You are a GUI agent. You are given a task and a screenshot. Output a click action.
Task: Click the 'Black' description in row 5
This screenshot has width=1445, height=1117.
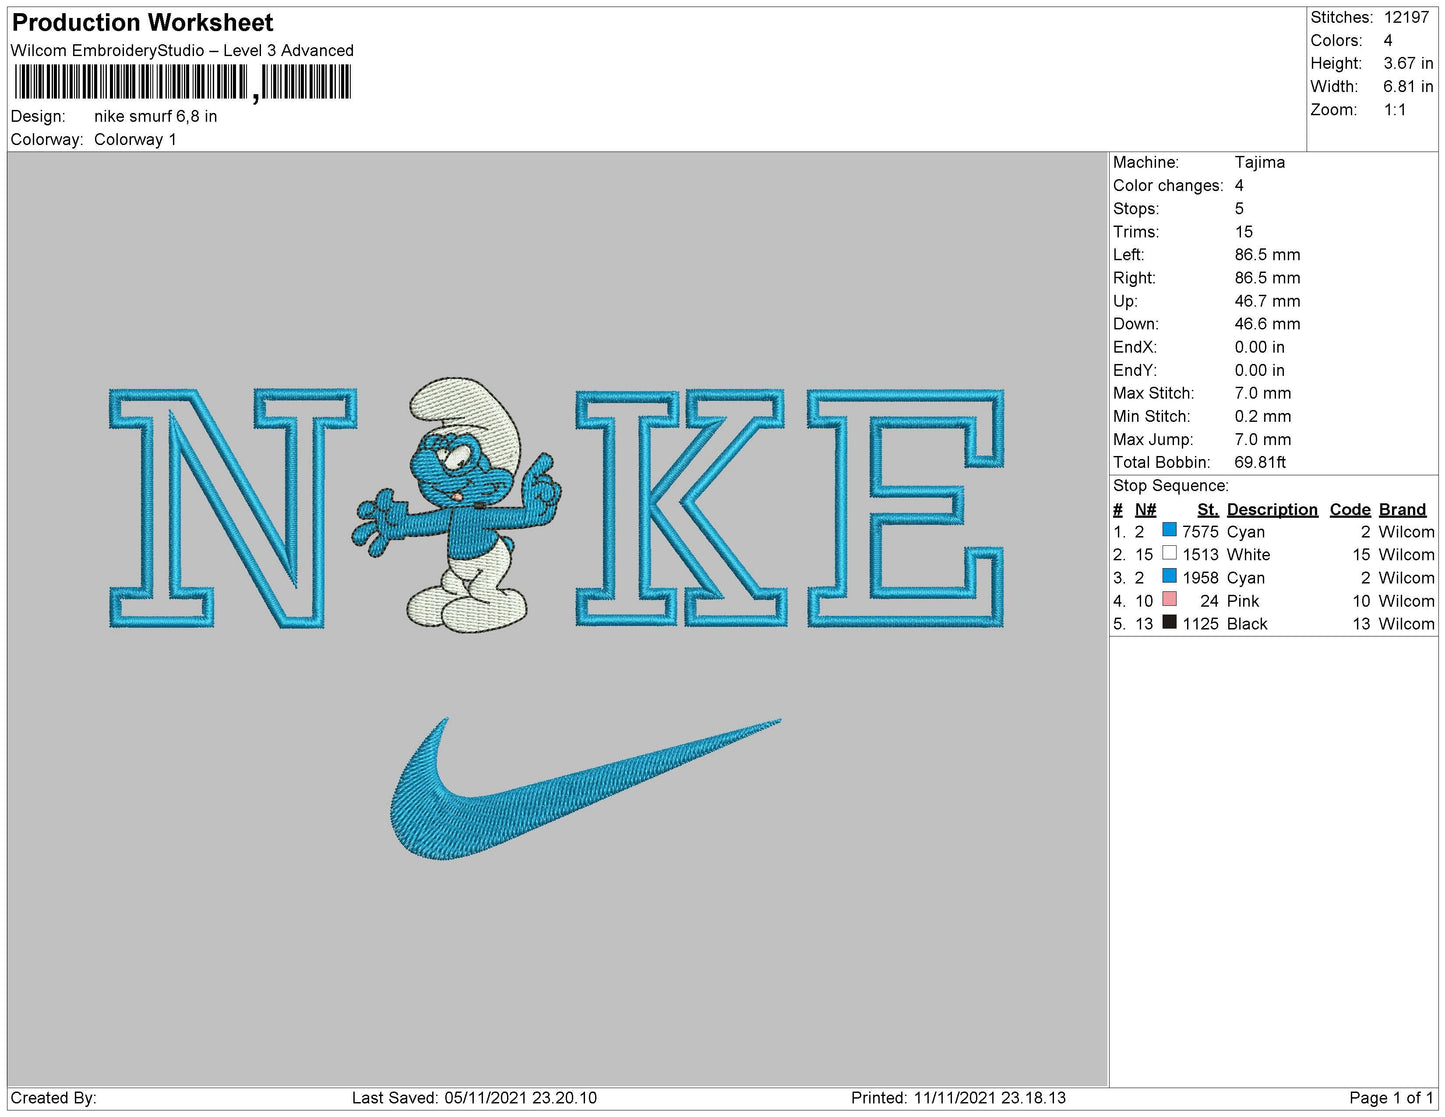[x=1247, y=623]
